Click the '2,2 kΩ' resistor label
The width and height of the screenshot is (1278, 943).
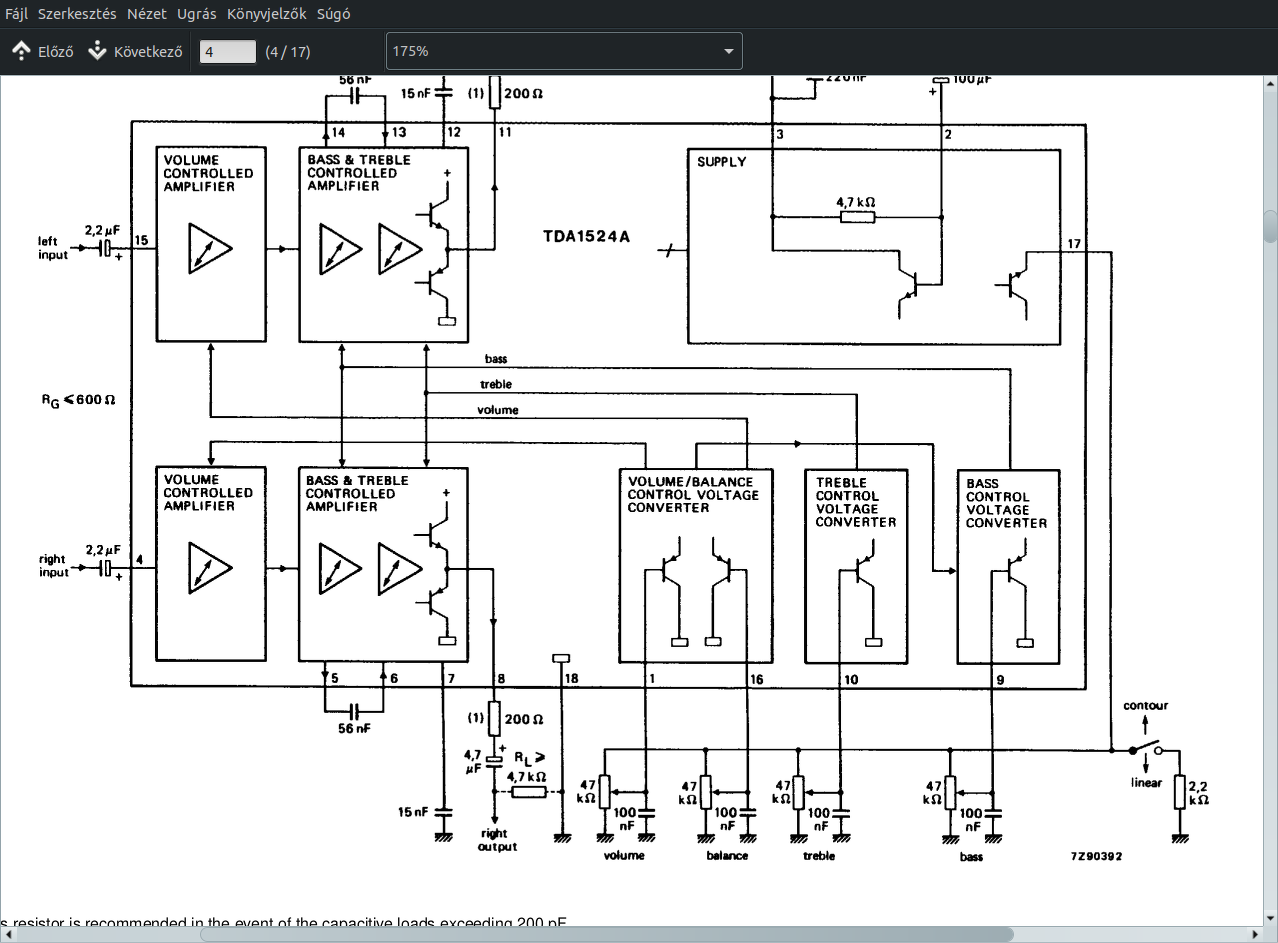pos(1198,794)
